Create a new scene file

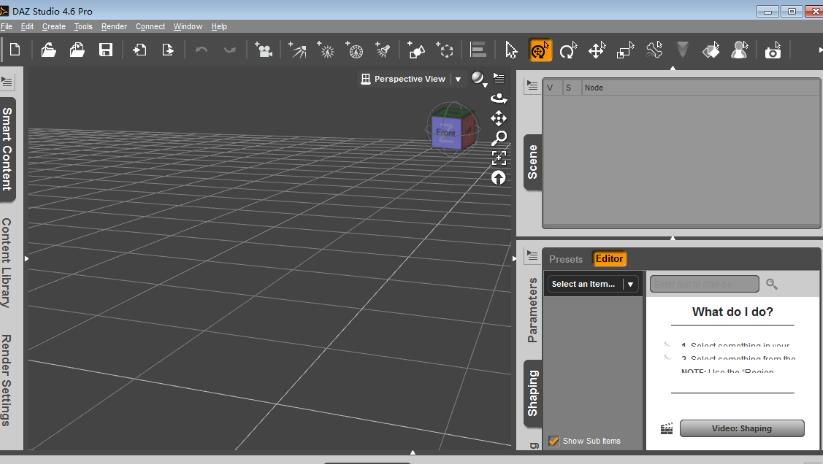15,50
